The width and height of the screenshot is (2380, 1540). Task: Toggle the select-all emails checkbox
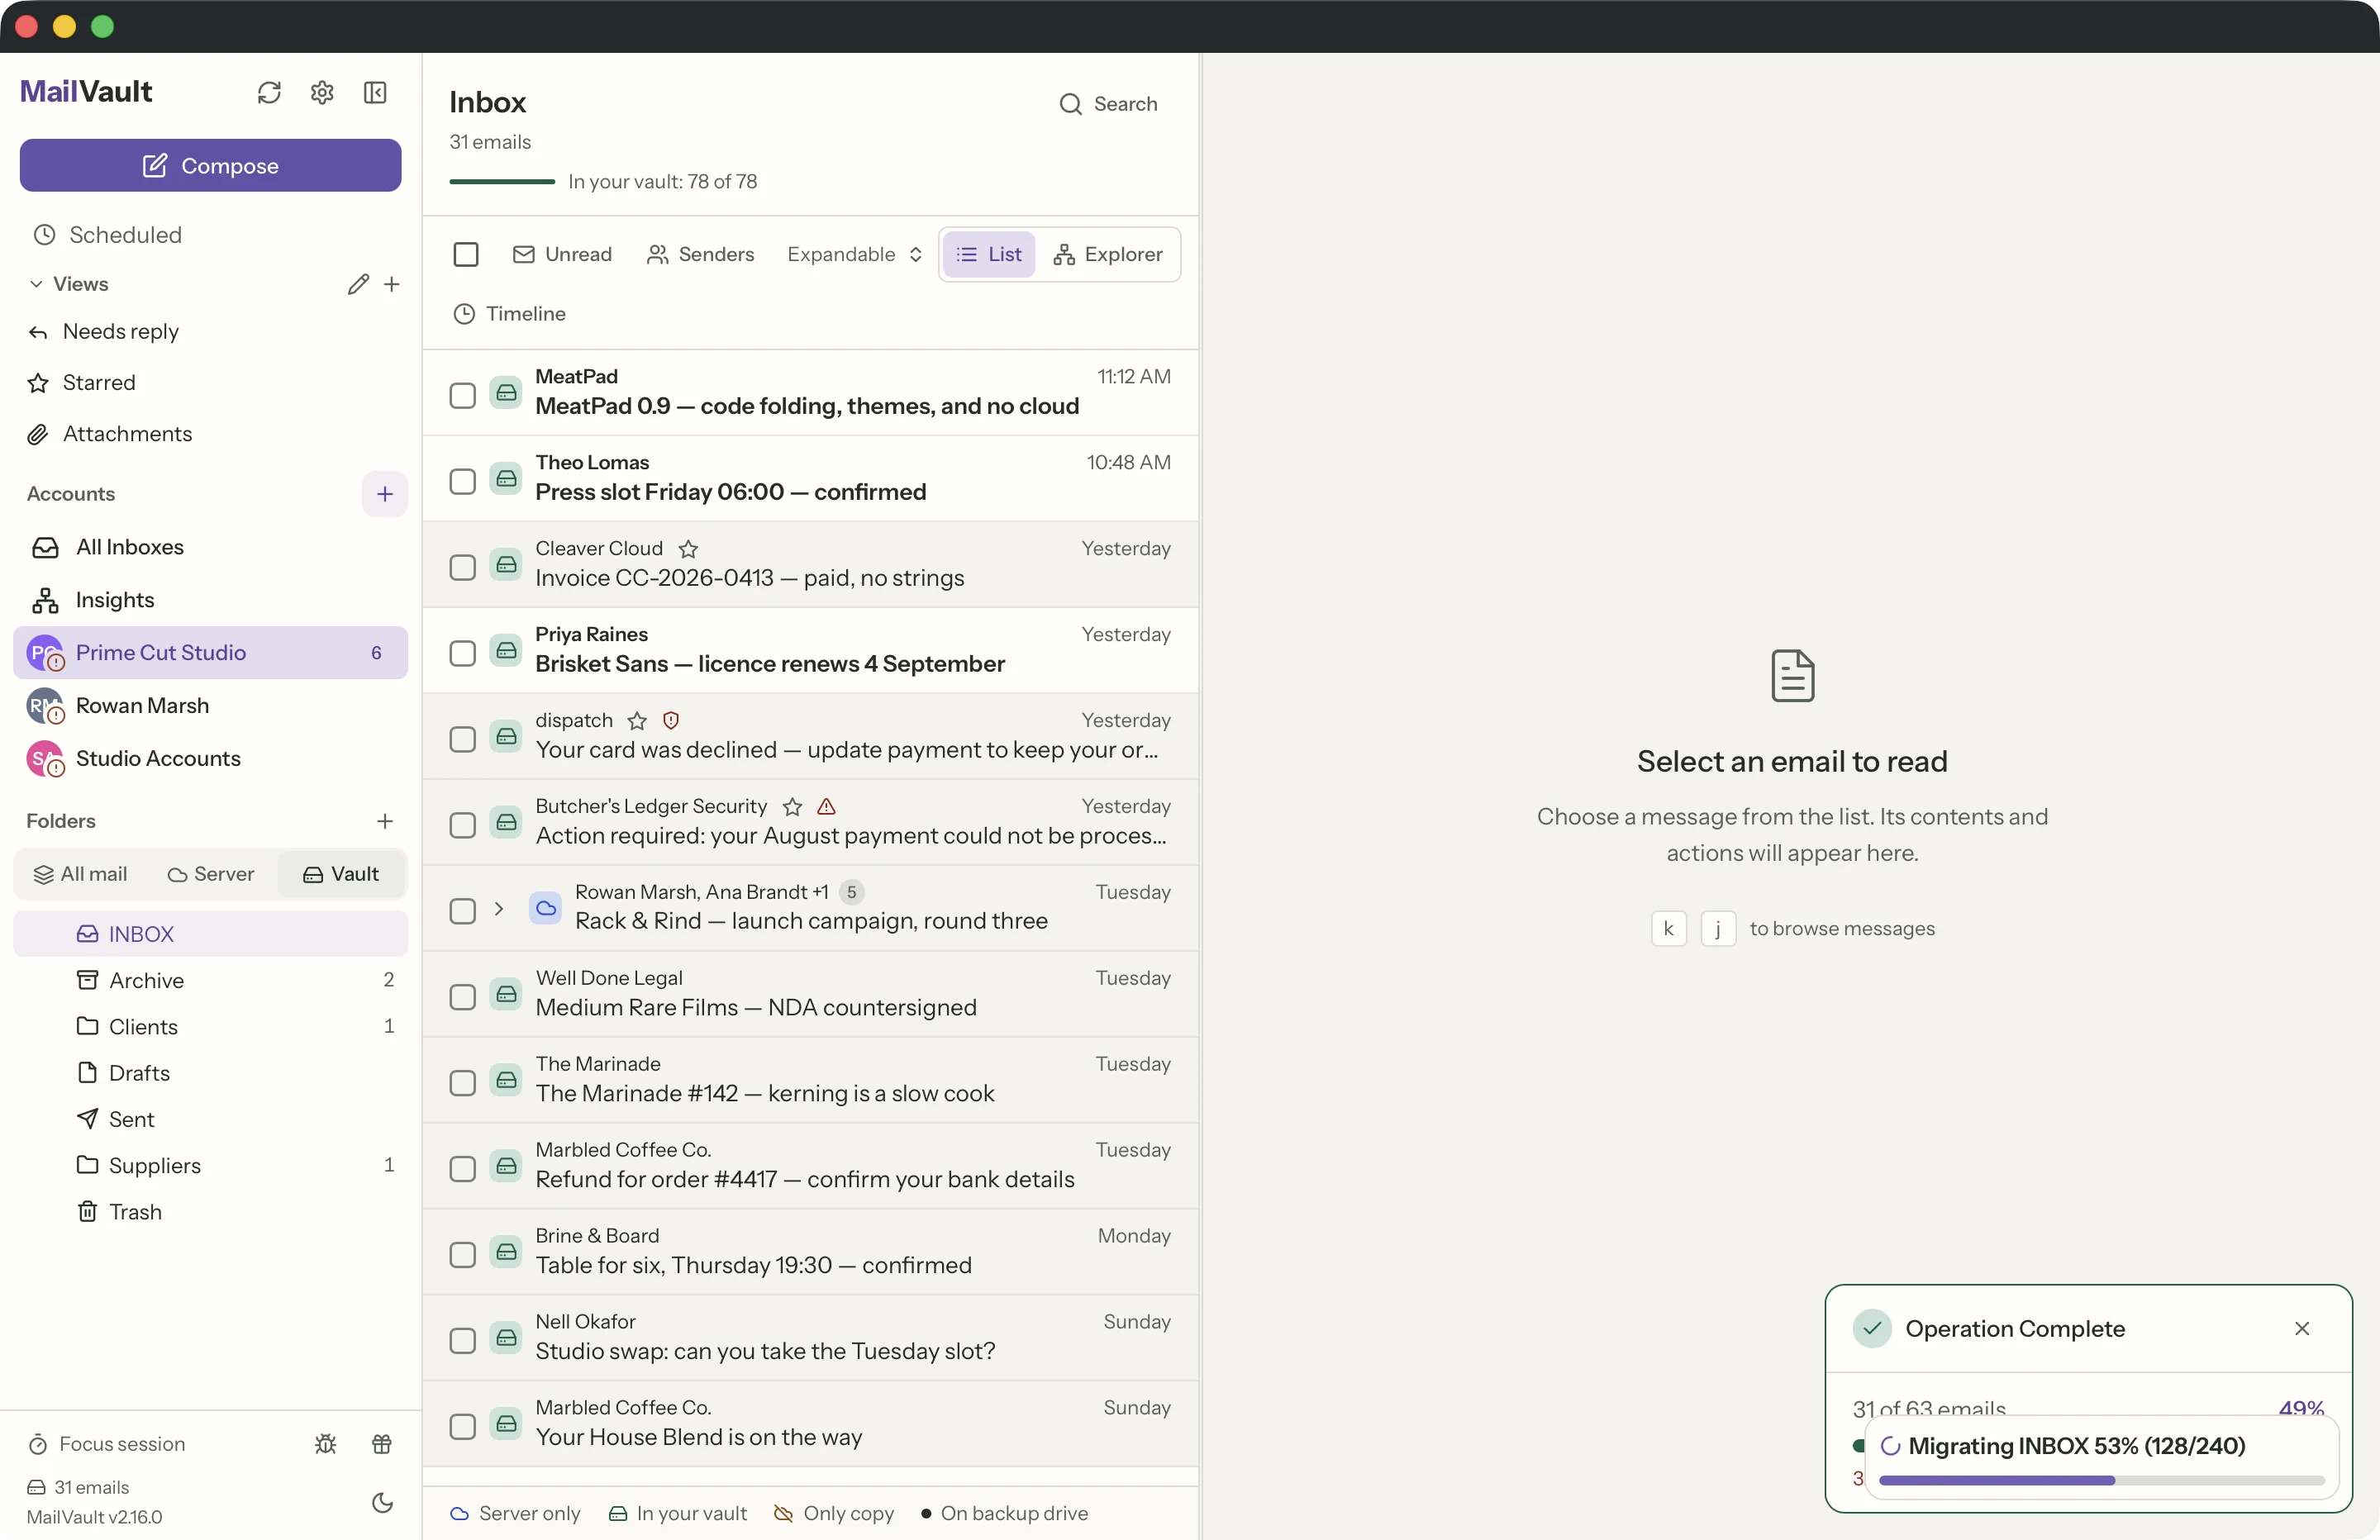pos(466,254)
